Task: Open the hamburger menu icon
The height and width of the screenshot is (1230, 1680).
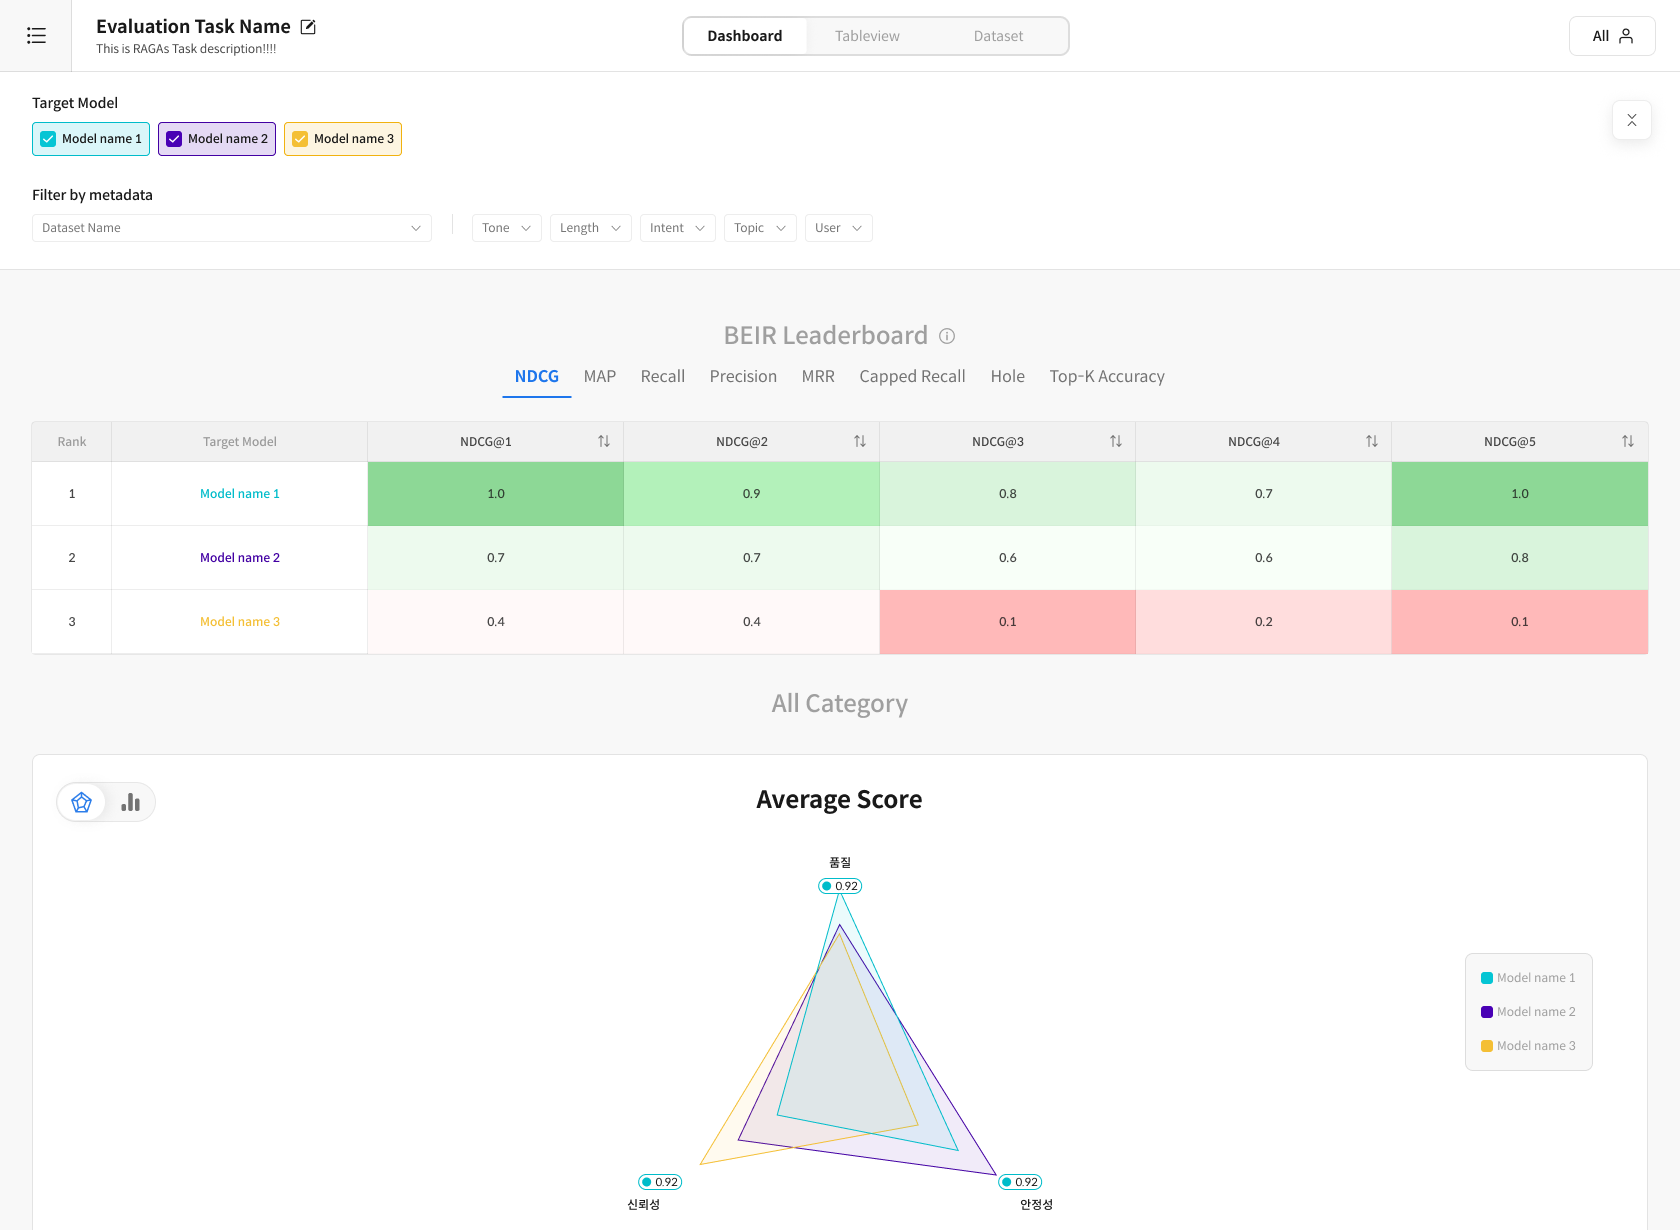Action: (36, 36)
